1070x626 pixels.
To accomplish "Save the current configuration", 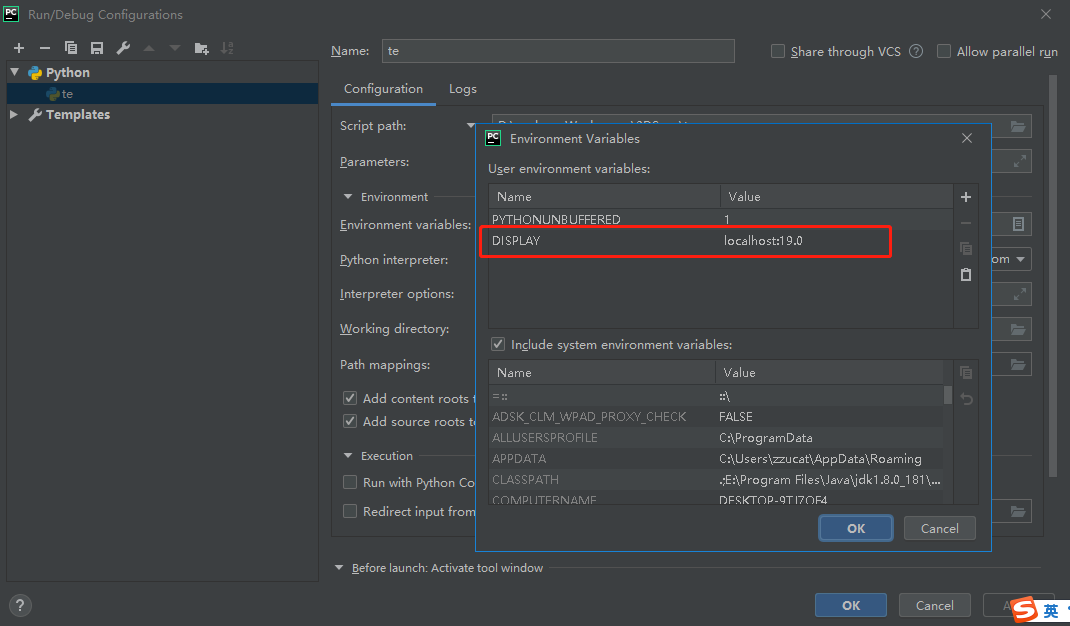I will [x=95, y=47].
